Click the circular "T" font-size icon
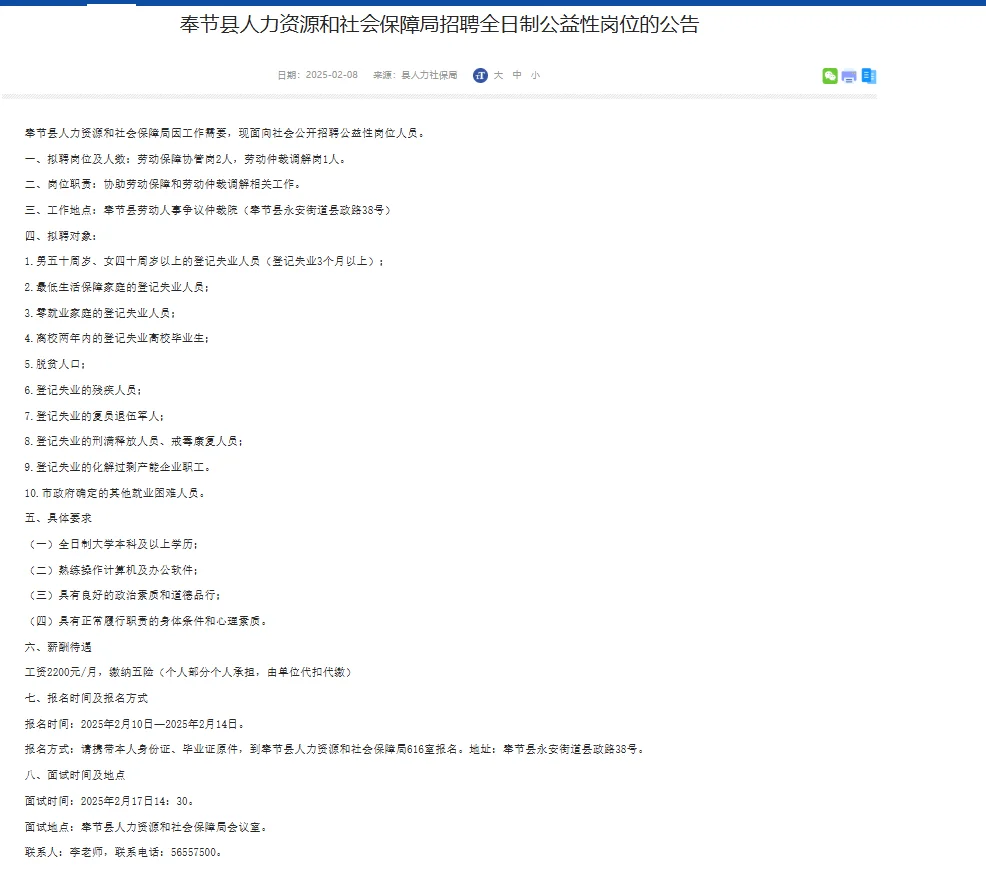986x876 pixels. [x=480, y=75]
